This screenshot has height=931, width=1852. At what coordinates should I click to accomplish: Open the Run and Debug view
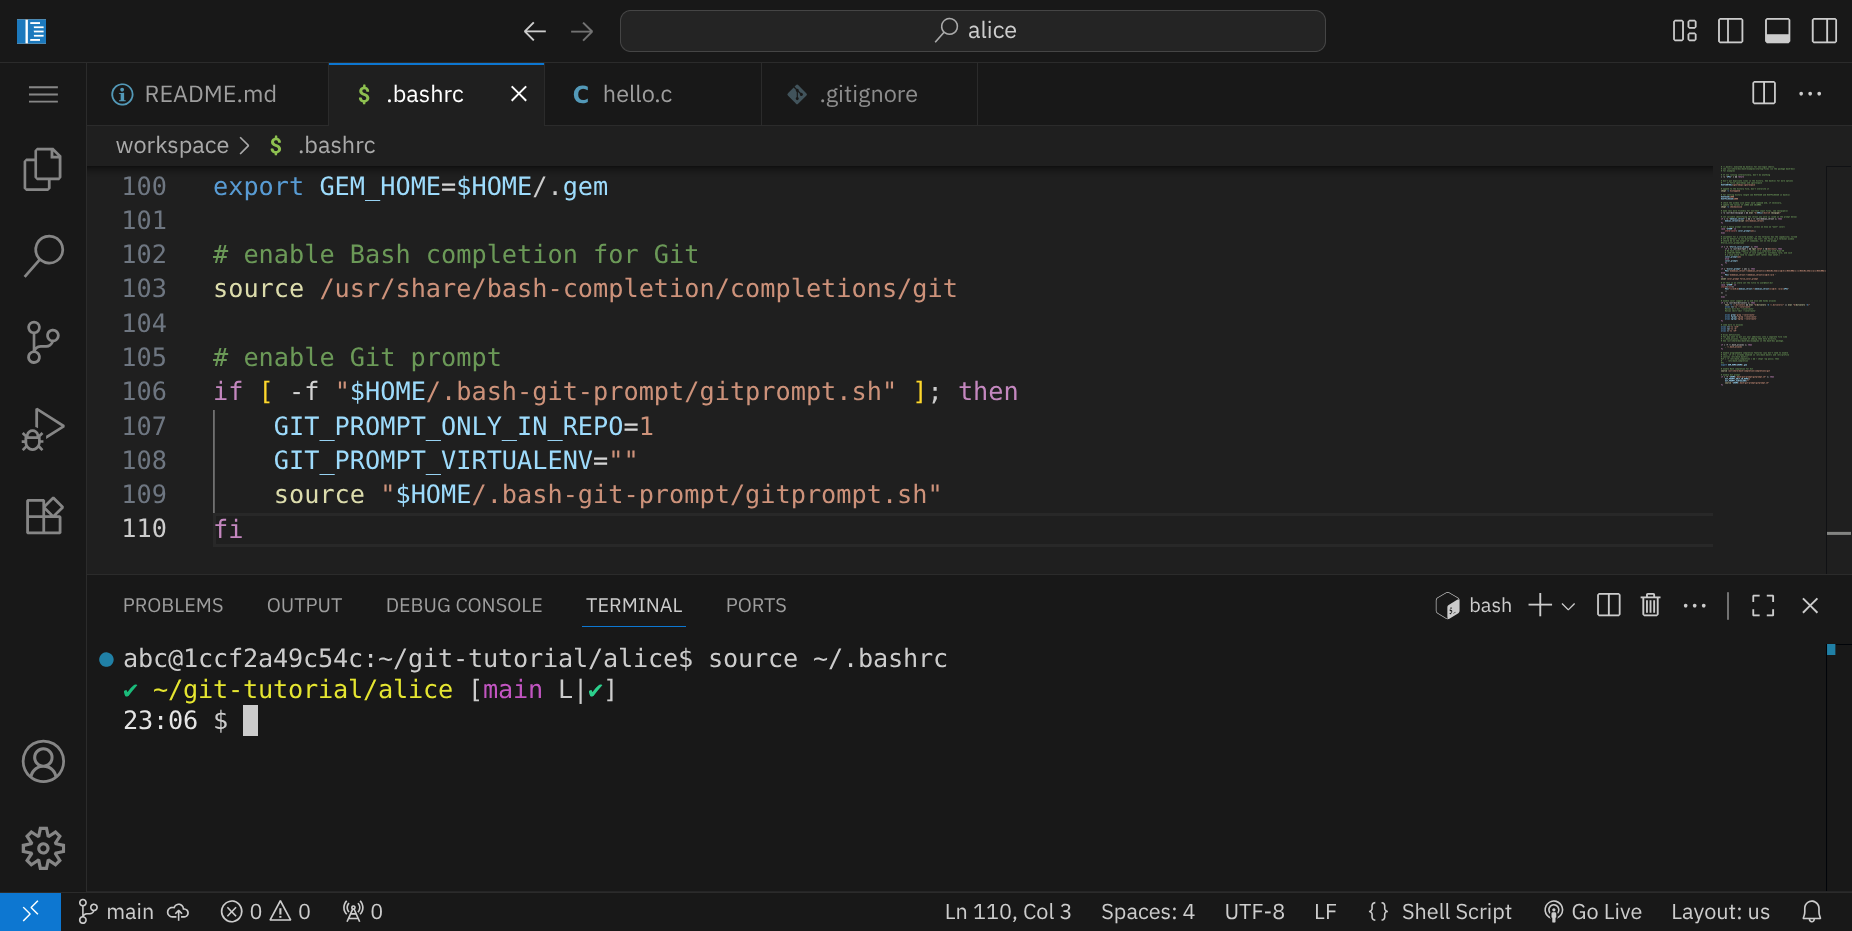[43, 430]
